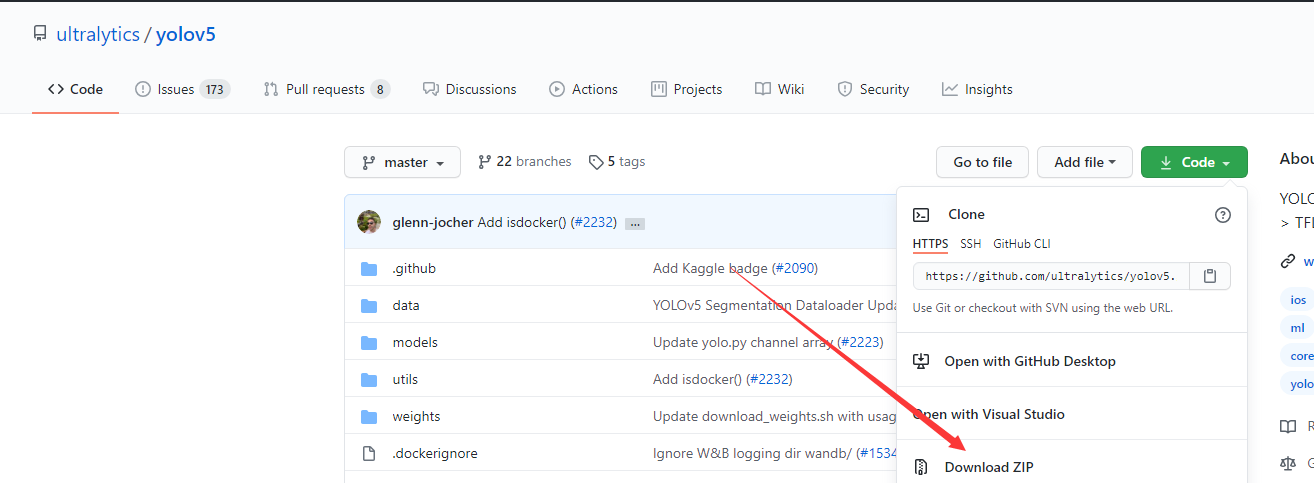The image size is (1314, 483).
Task: Click the terminal icon beside Clone
Action: 922,214
